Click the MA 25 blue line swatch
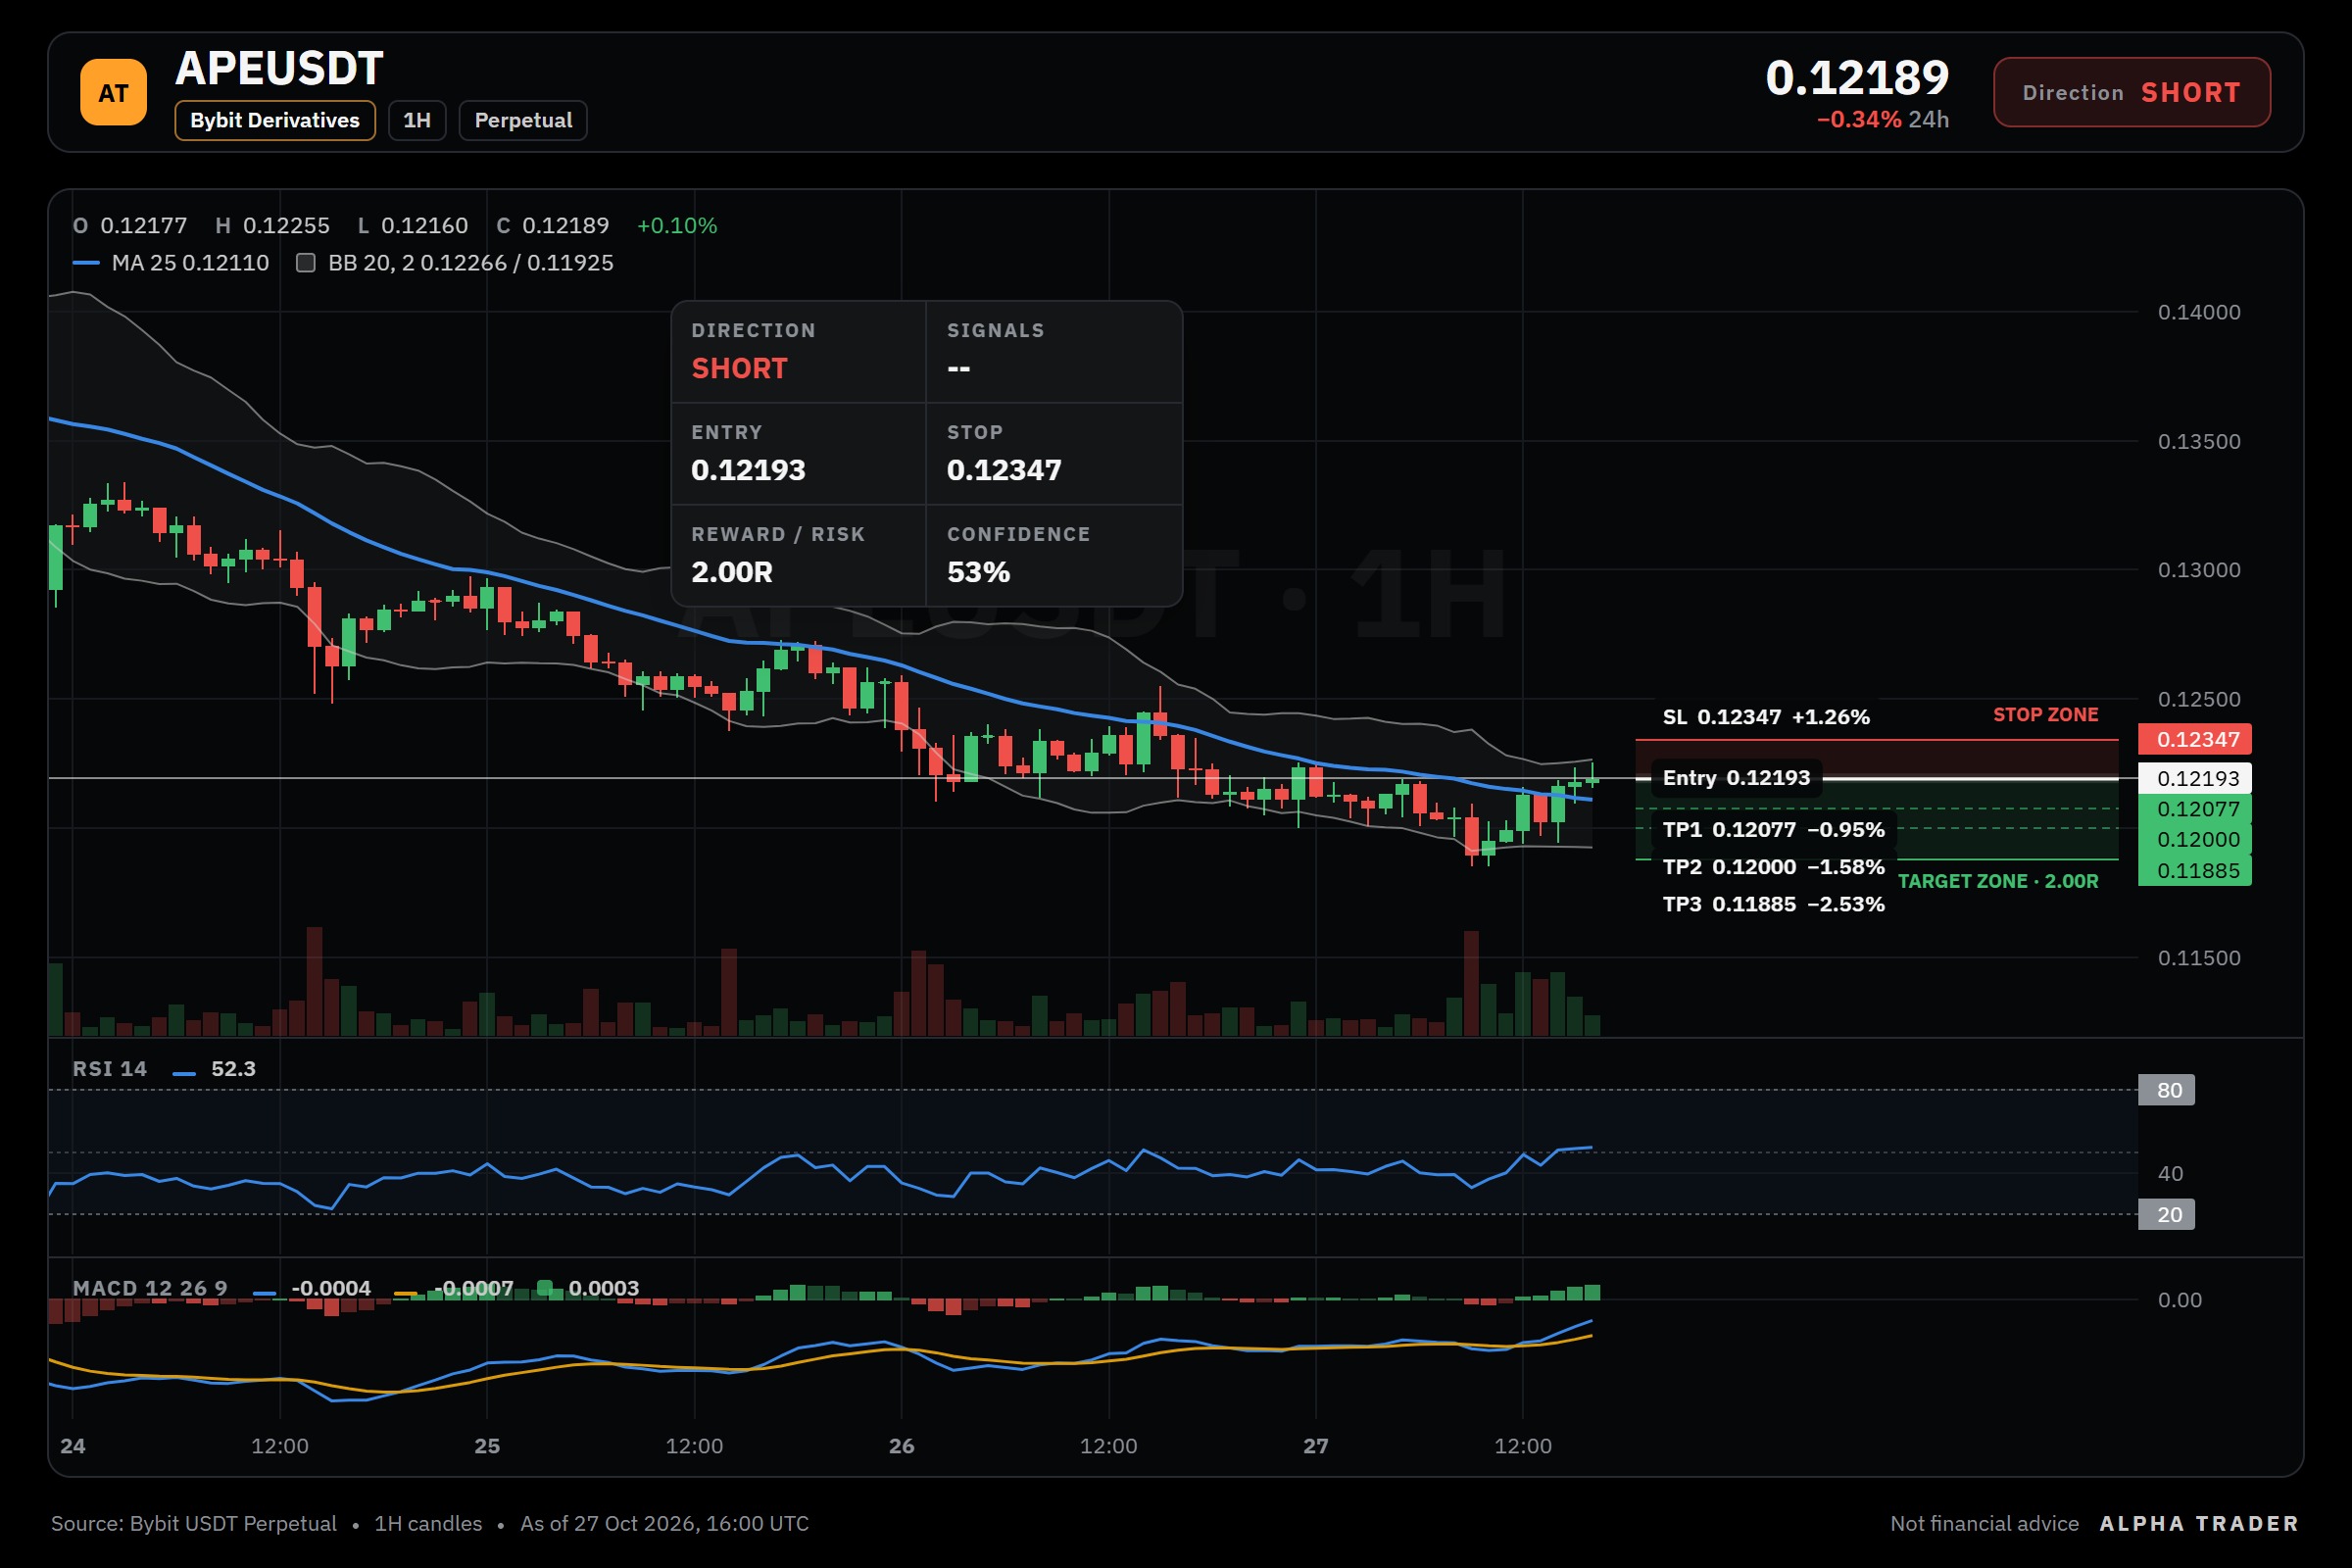The image size is (2352, 1568). pyautogui.click(x=86, y=263)
